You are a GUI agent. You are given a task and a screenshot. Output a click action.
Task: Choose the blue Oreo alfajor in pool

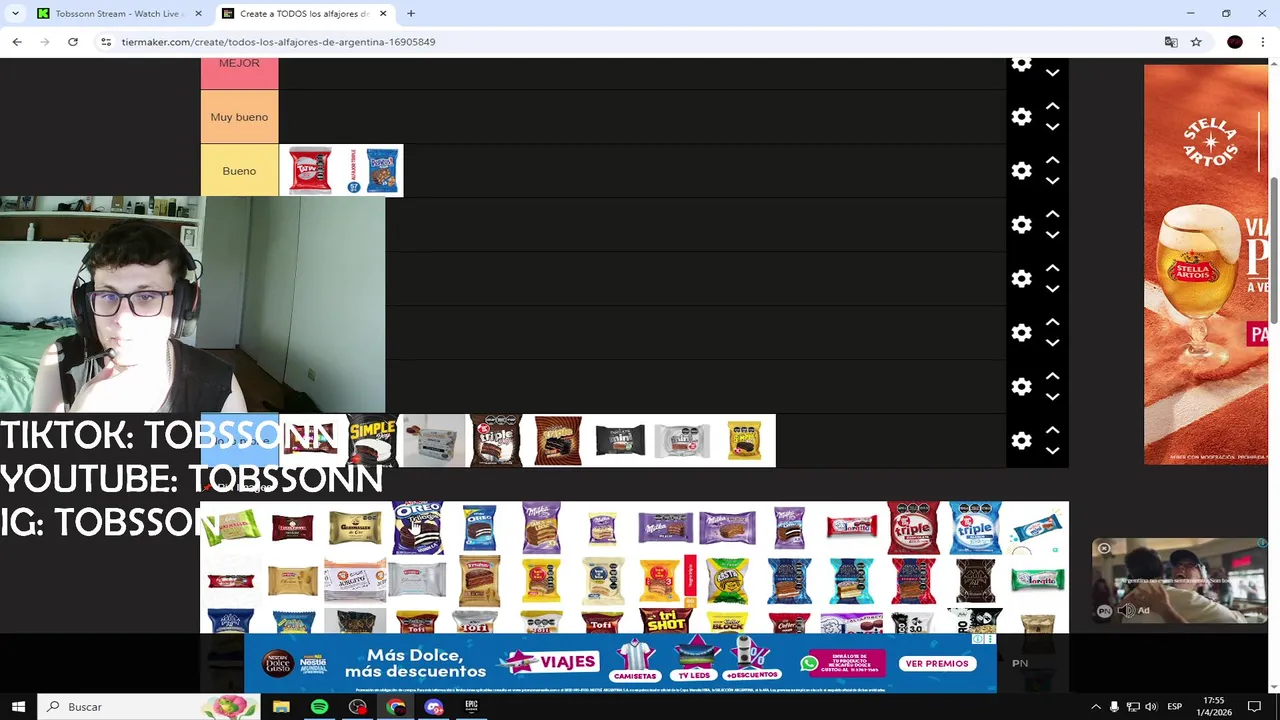[479, 527]
